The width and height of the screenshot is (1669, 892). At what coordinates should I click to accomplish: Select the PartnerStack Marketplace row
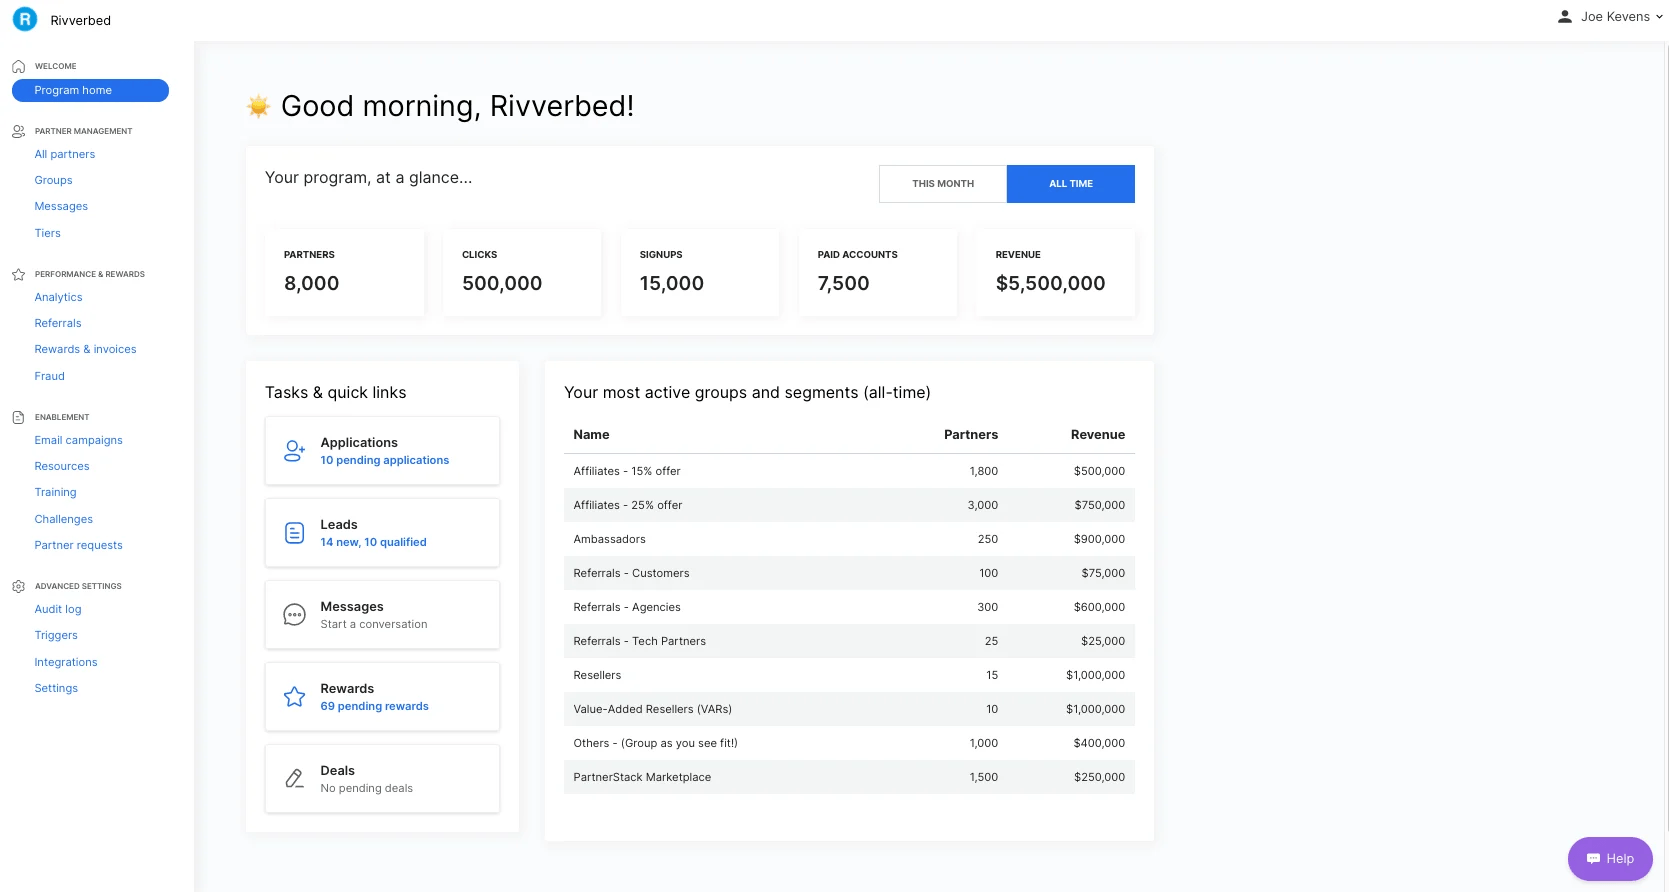(x=849, y=777)
